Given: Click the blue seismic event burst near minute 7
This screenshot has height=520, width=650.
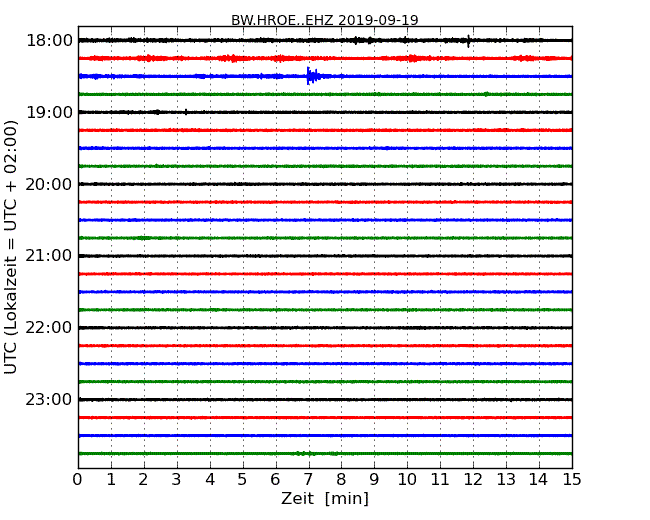Looking at the screenshot, I should pyautogui.click(x=314, y=76).
